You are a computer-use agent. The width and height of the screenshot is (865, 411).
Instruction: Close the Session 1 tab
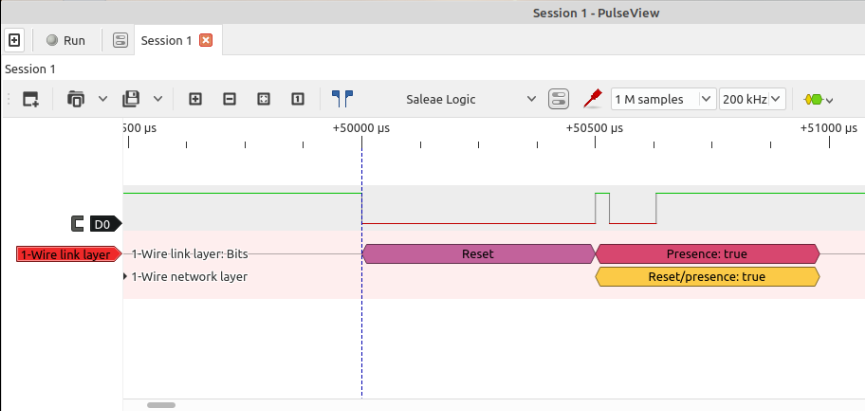(x=206, y=40)
